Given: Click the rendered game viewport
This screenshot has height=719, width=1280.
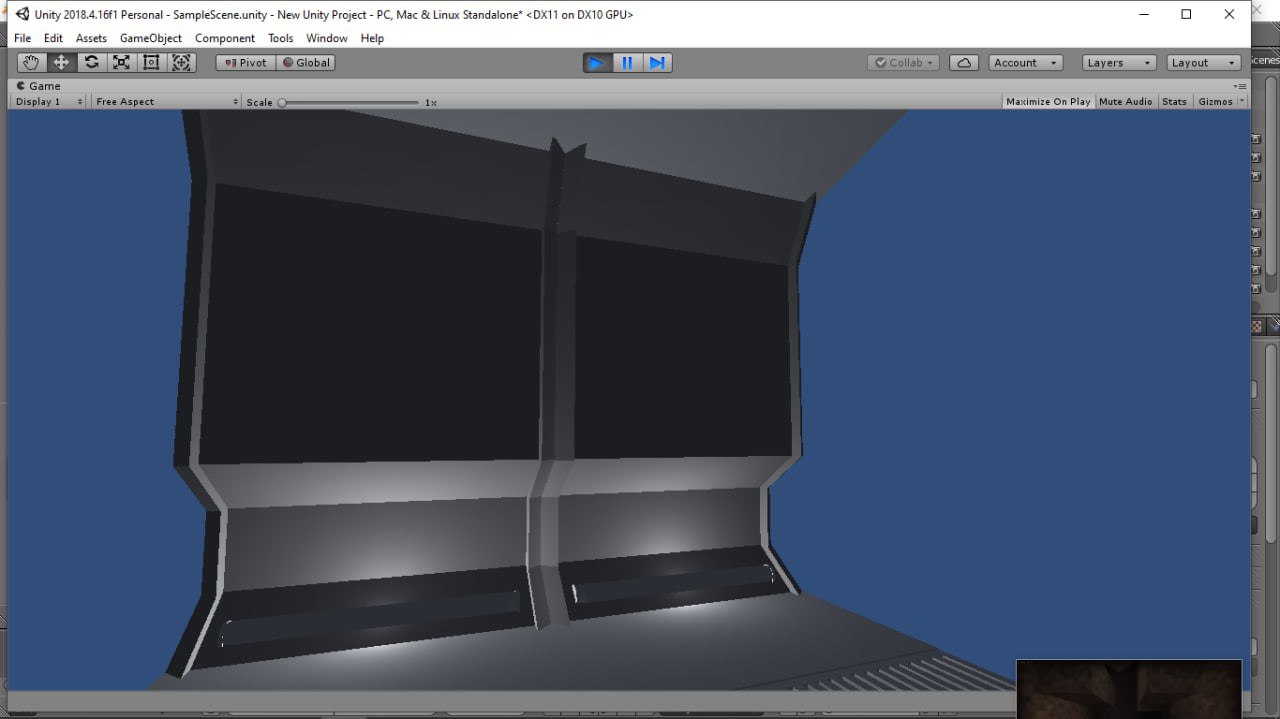Looking at the screenshot, I should coord(629,400).
